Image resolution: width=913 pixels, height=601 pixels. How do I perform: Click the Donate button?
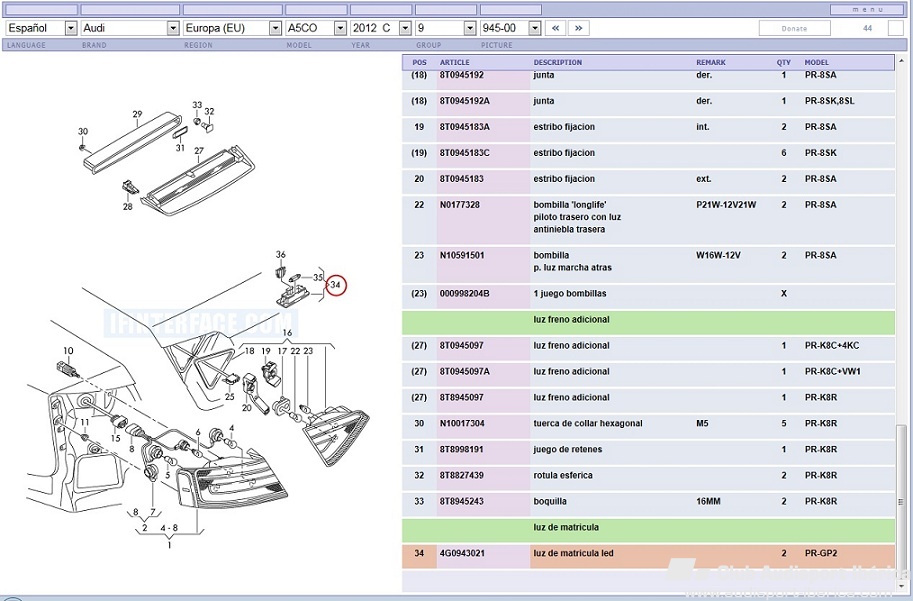click(795, 28)
